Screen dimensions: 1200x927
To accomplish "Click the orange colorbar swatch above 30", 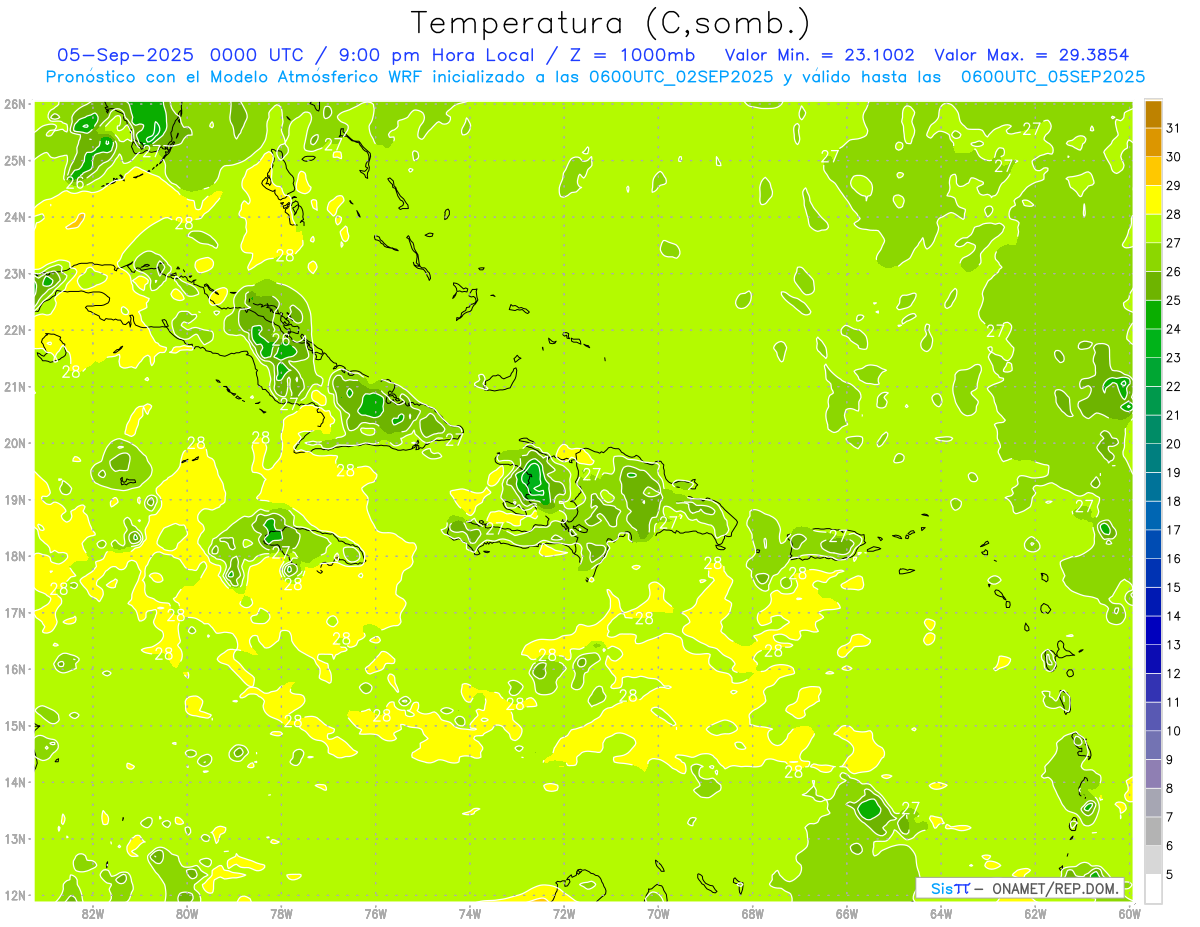I will click(1153, 142).
